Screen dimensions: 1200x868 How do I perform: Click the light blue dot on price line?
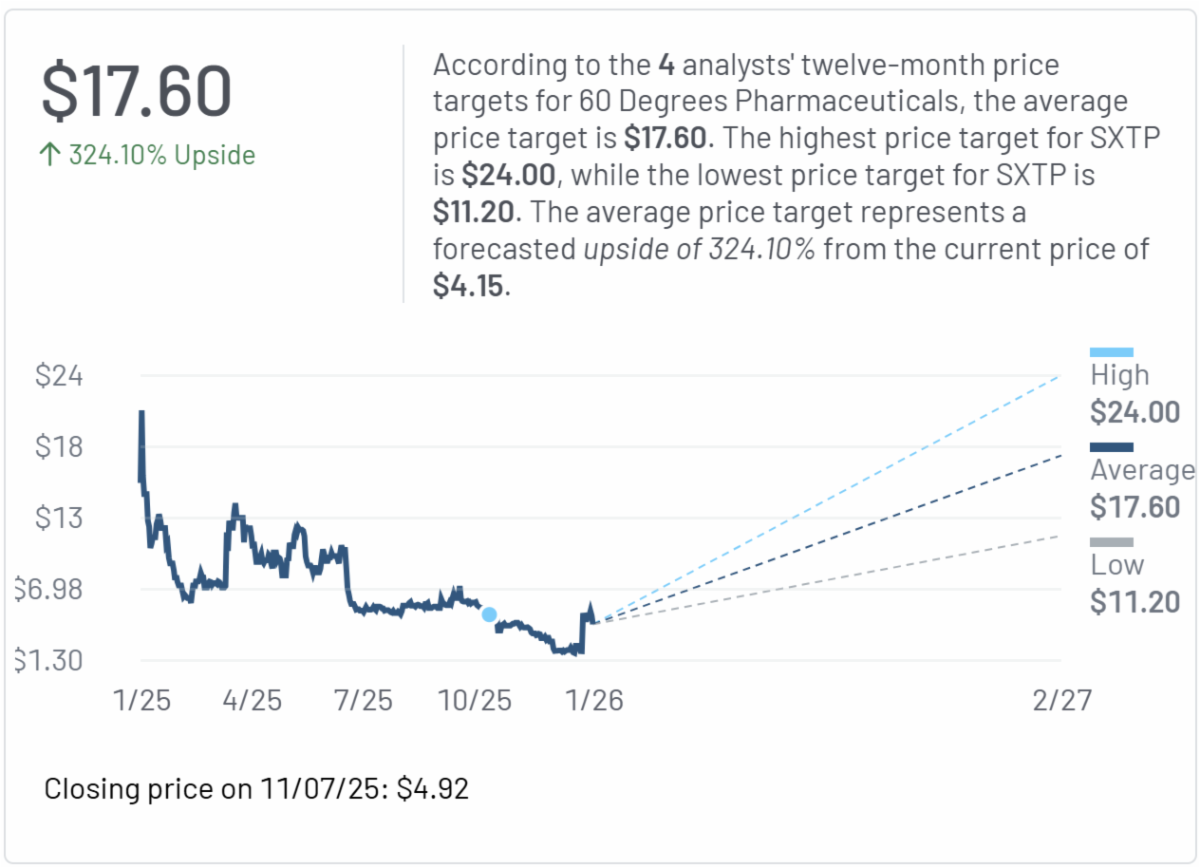click(x=489, y=614)
